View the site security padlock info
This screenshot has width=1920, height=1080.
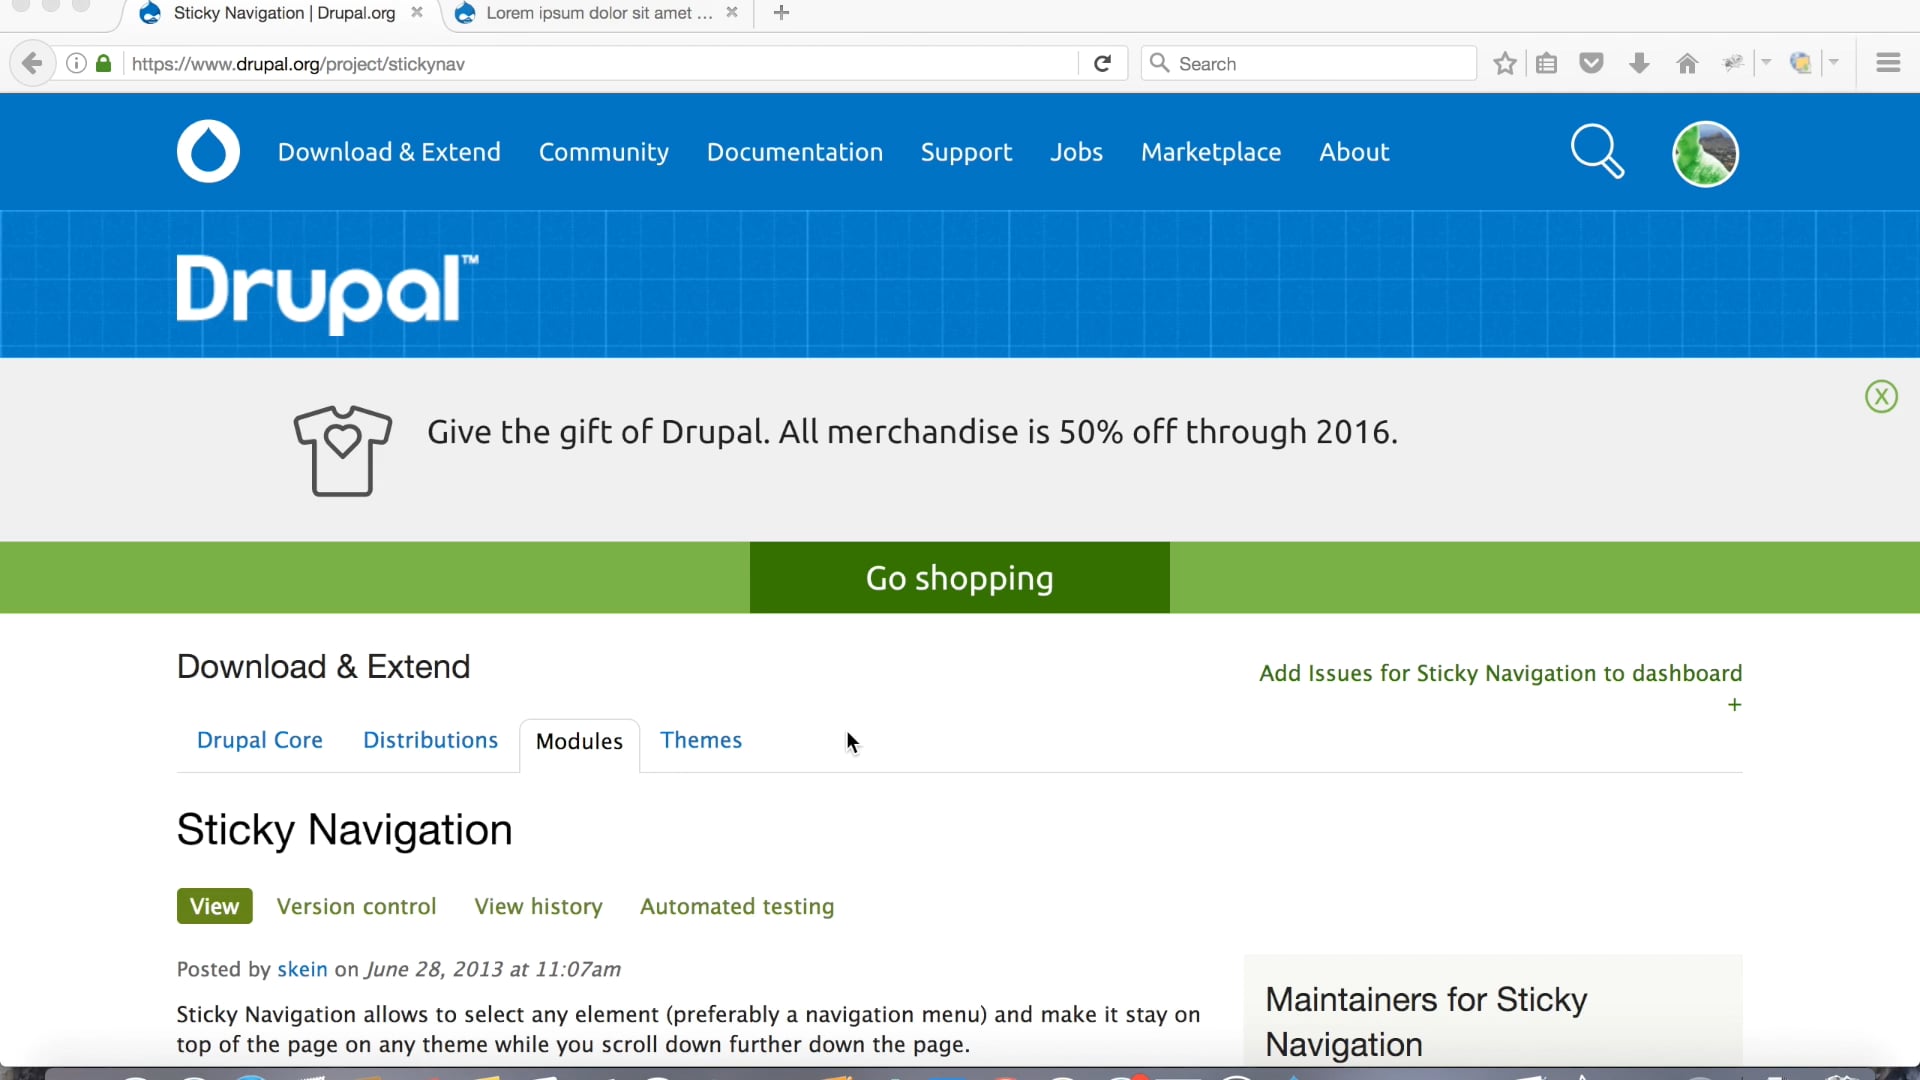point(103,63)
